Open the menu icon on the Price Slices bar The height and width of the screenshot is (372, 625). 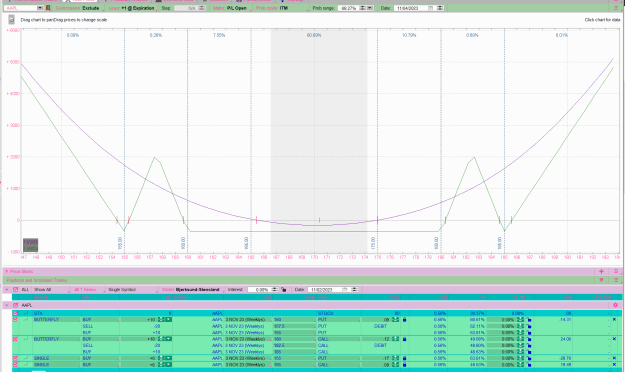(x=616, y=272)
